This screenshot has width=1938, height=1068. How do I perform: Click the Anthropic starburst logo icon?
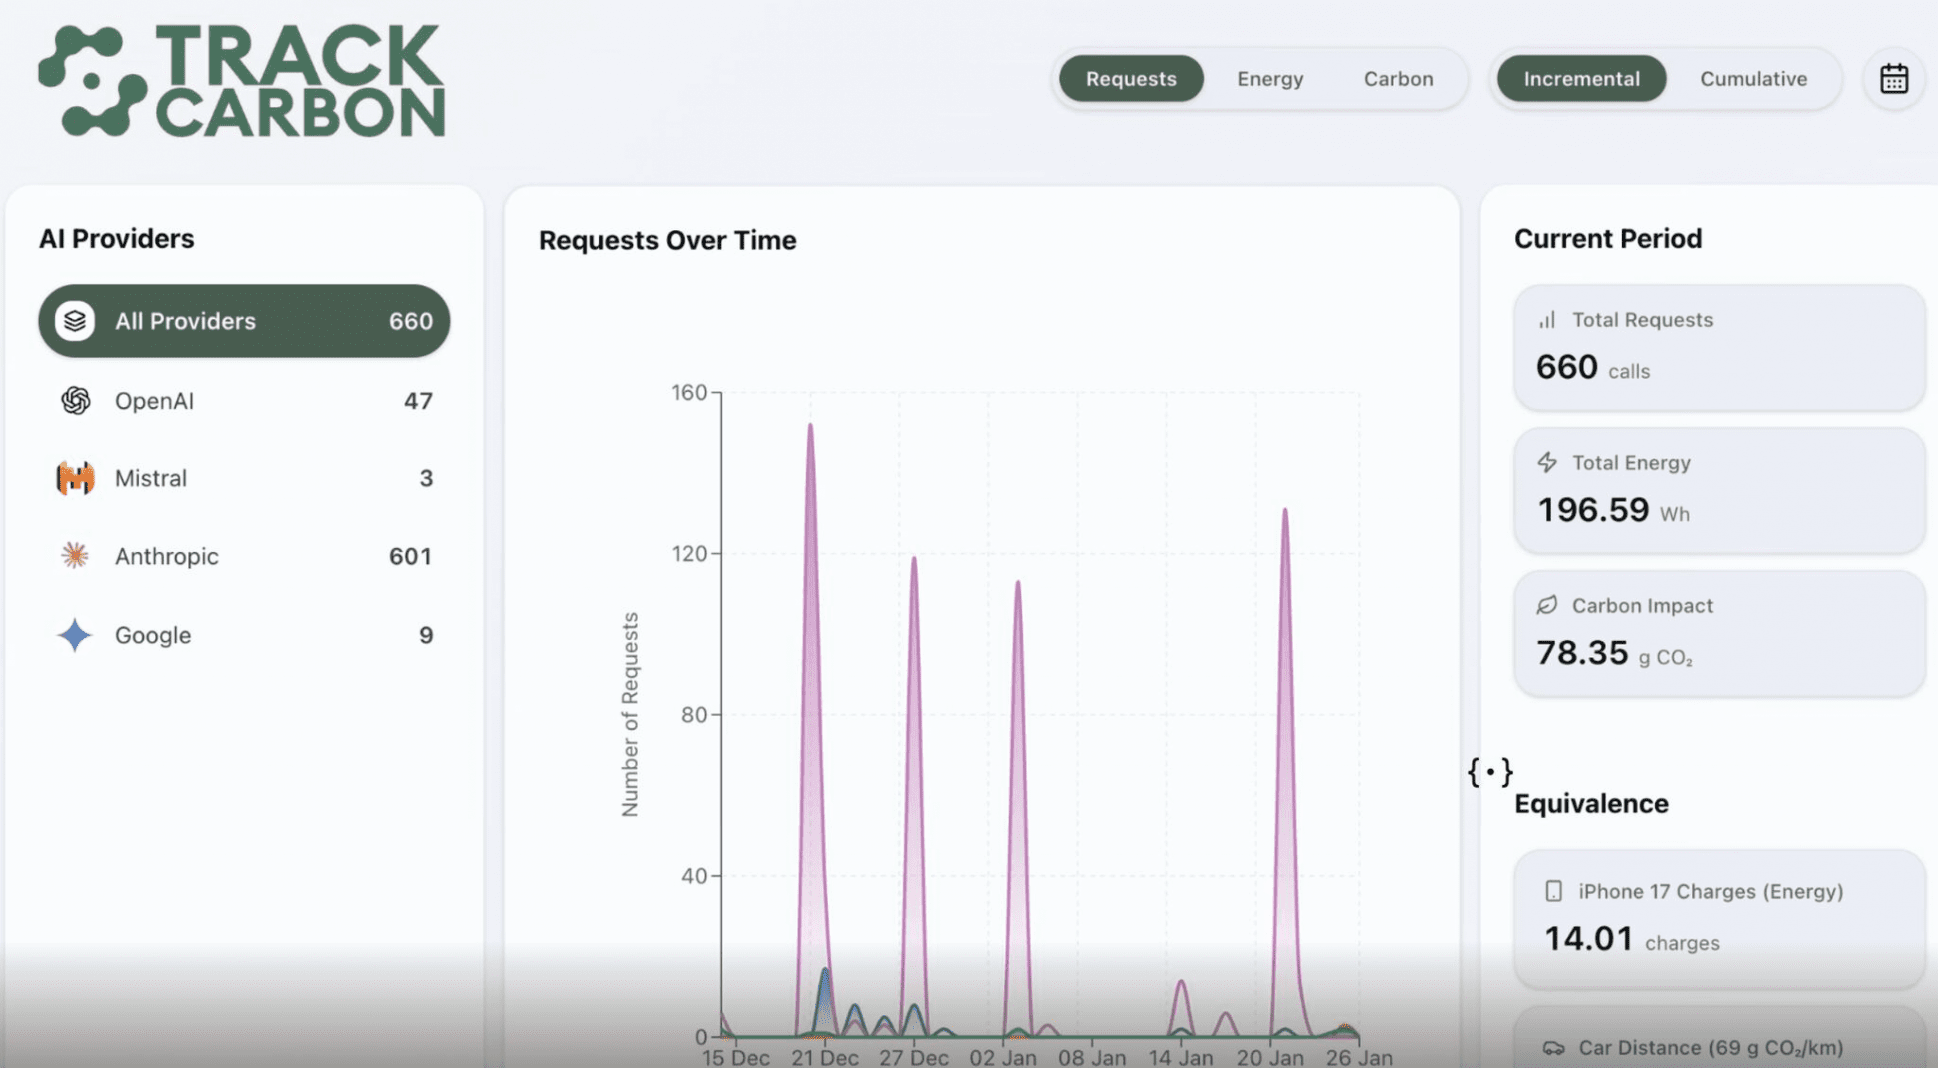point(75,556)
